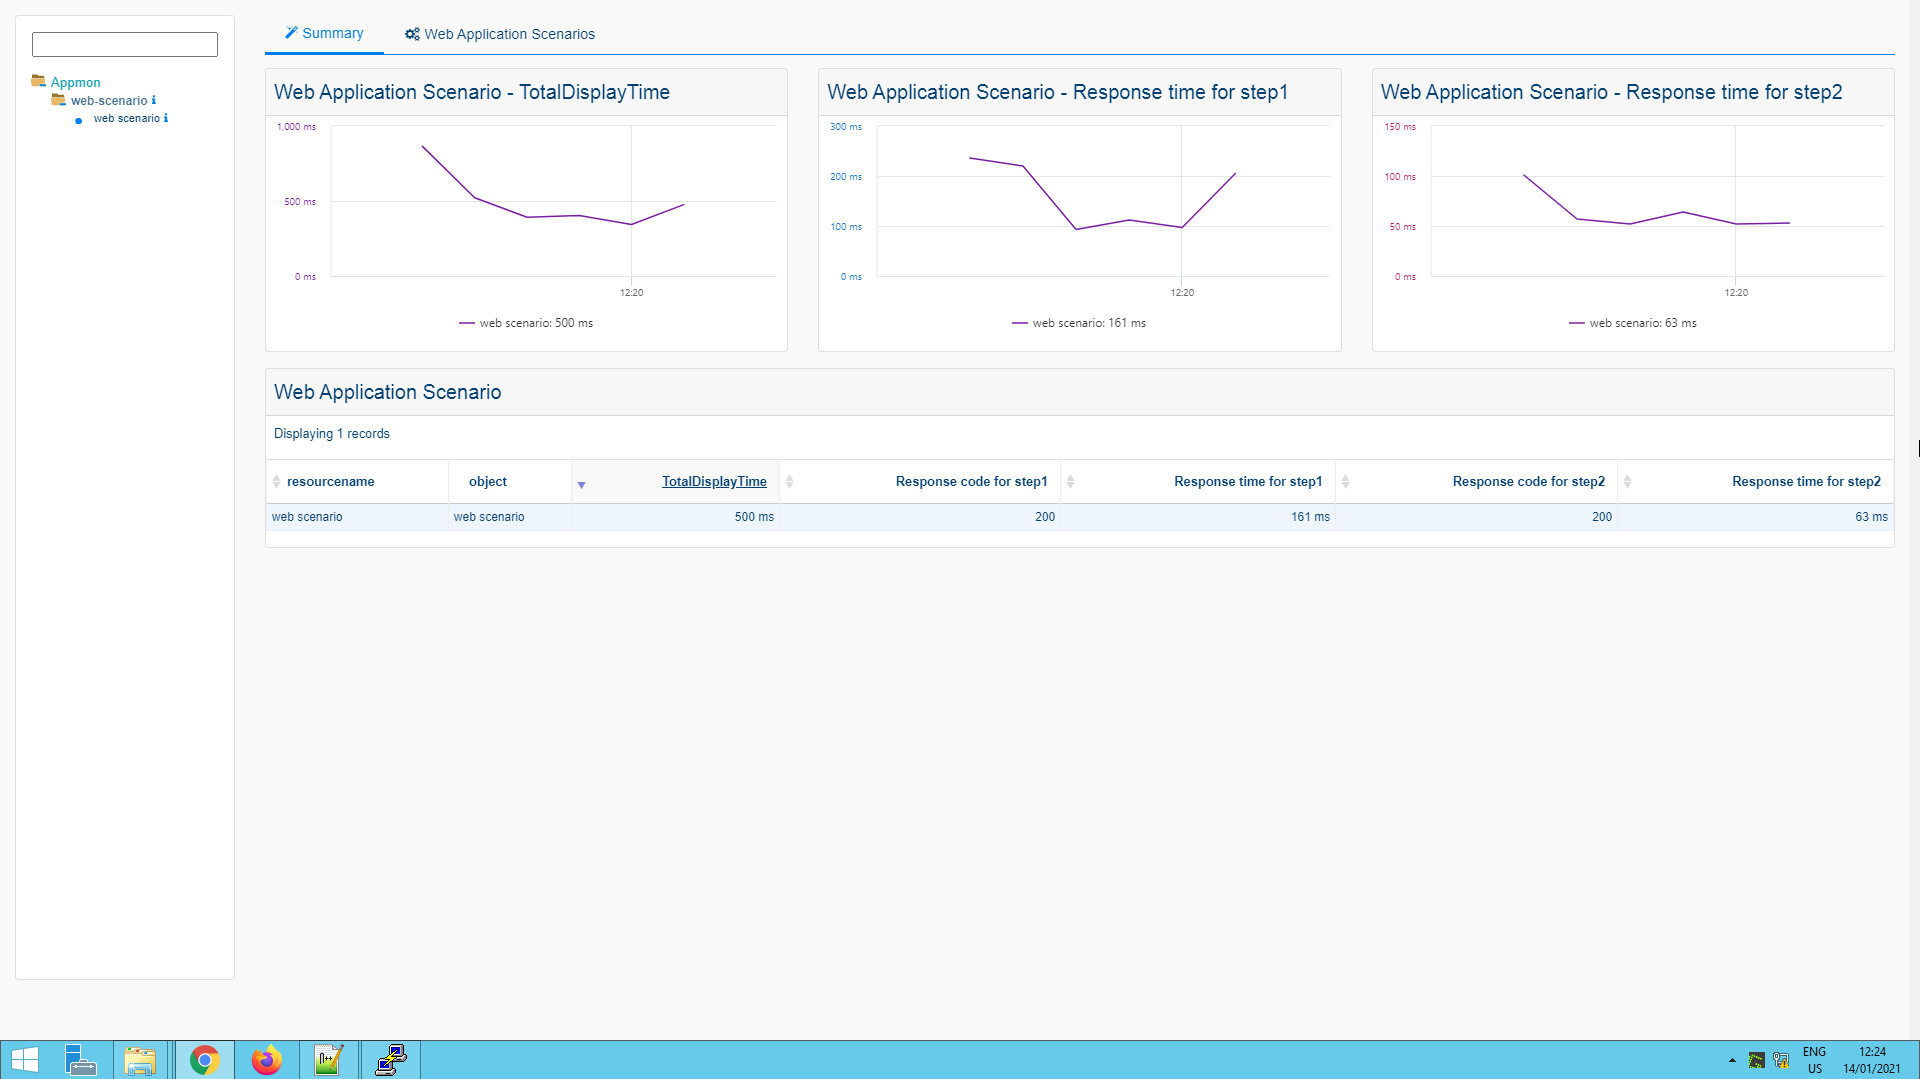Image resolution: width=1920 pixels, height=1079 pixels.
Task: Expand hidden icons arrow in system tray
Action: click(x=1732, y=1060)
